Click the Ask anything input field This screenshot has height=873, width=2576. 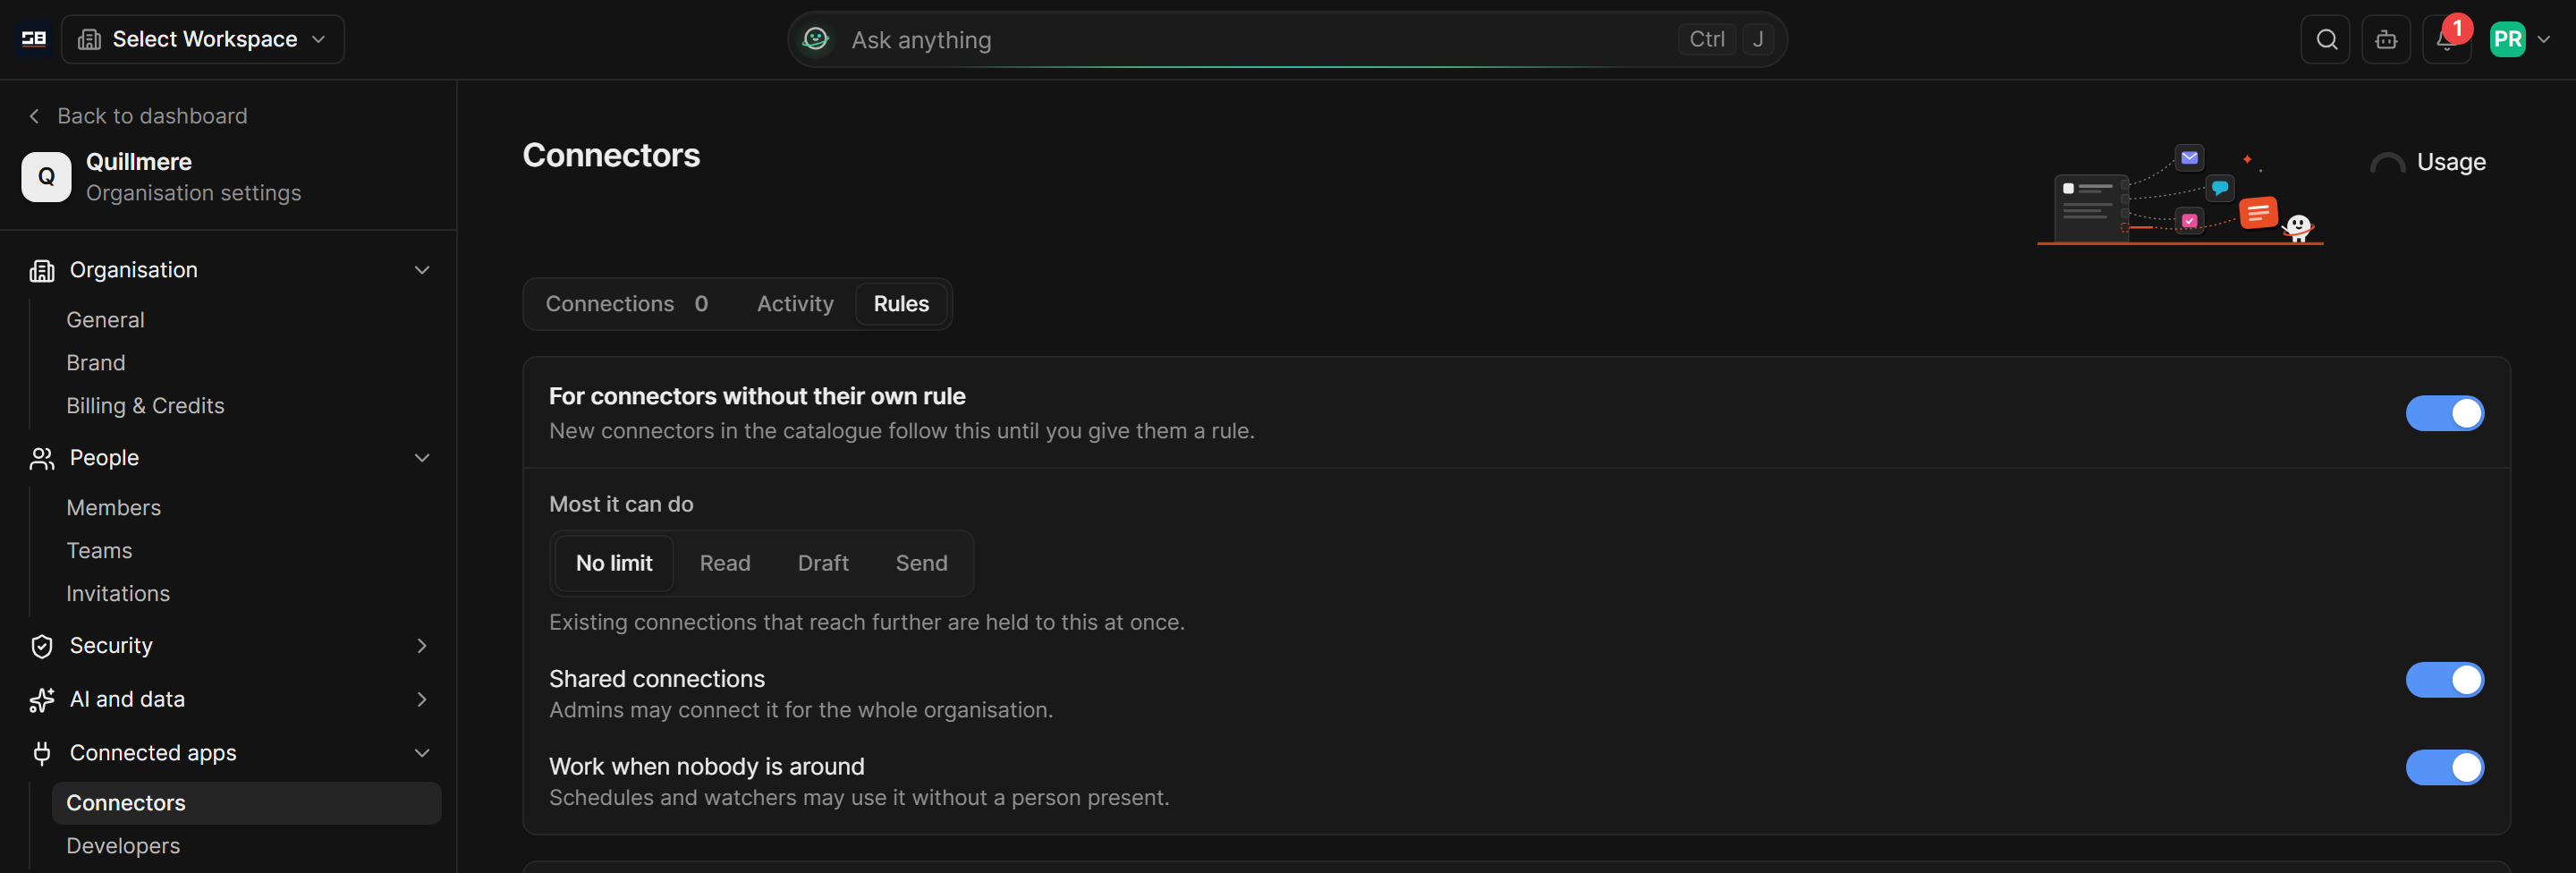[x=1287, y=40]
